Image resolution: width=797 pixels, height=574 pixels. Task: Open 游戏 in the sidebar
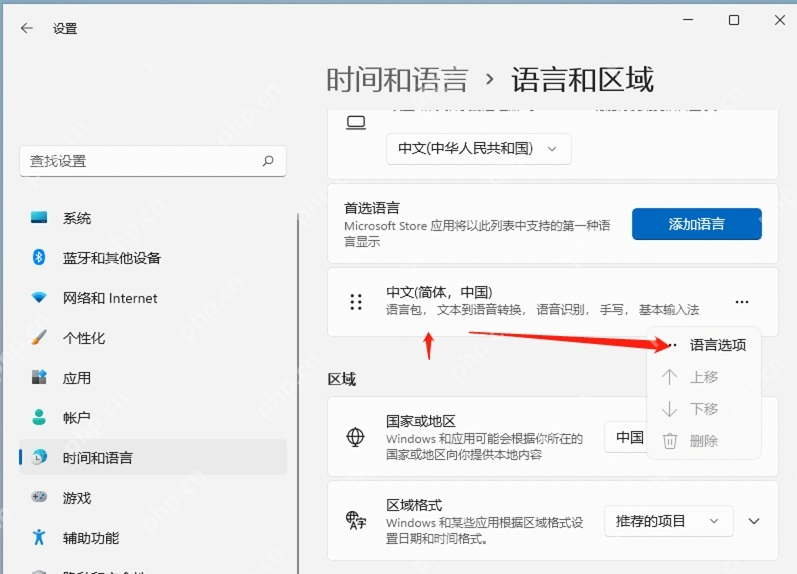[152, 497]
